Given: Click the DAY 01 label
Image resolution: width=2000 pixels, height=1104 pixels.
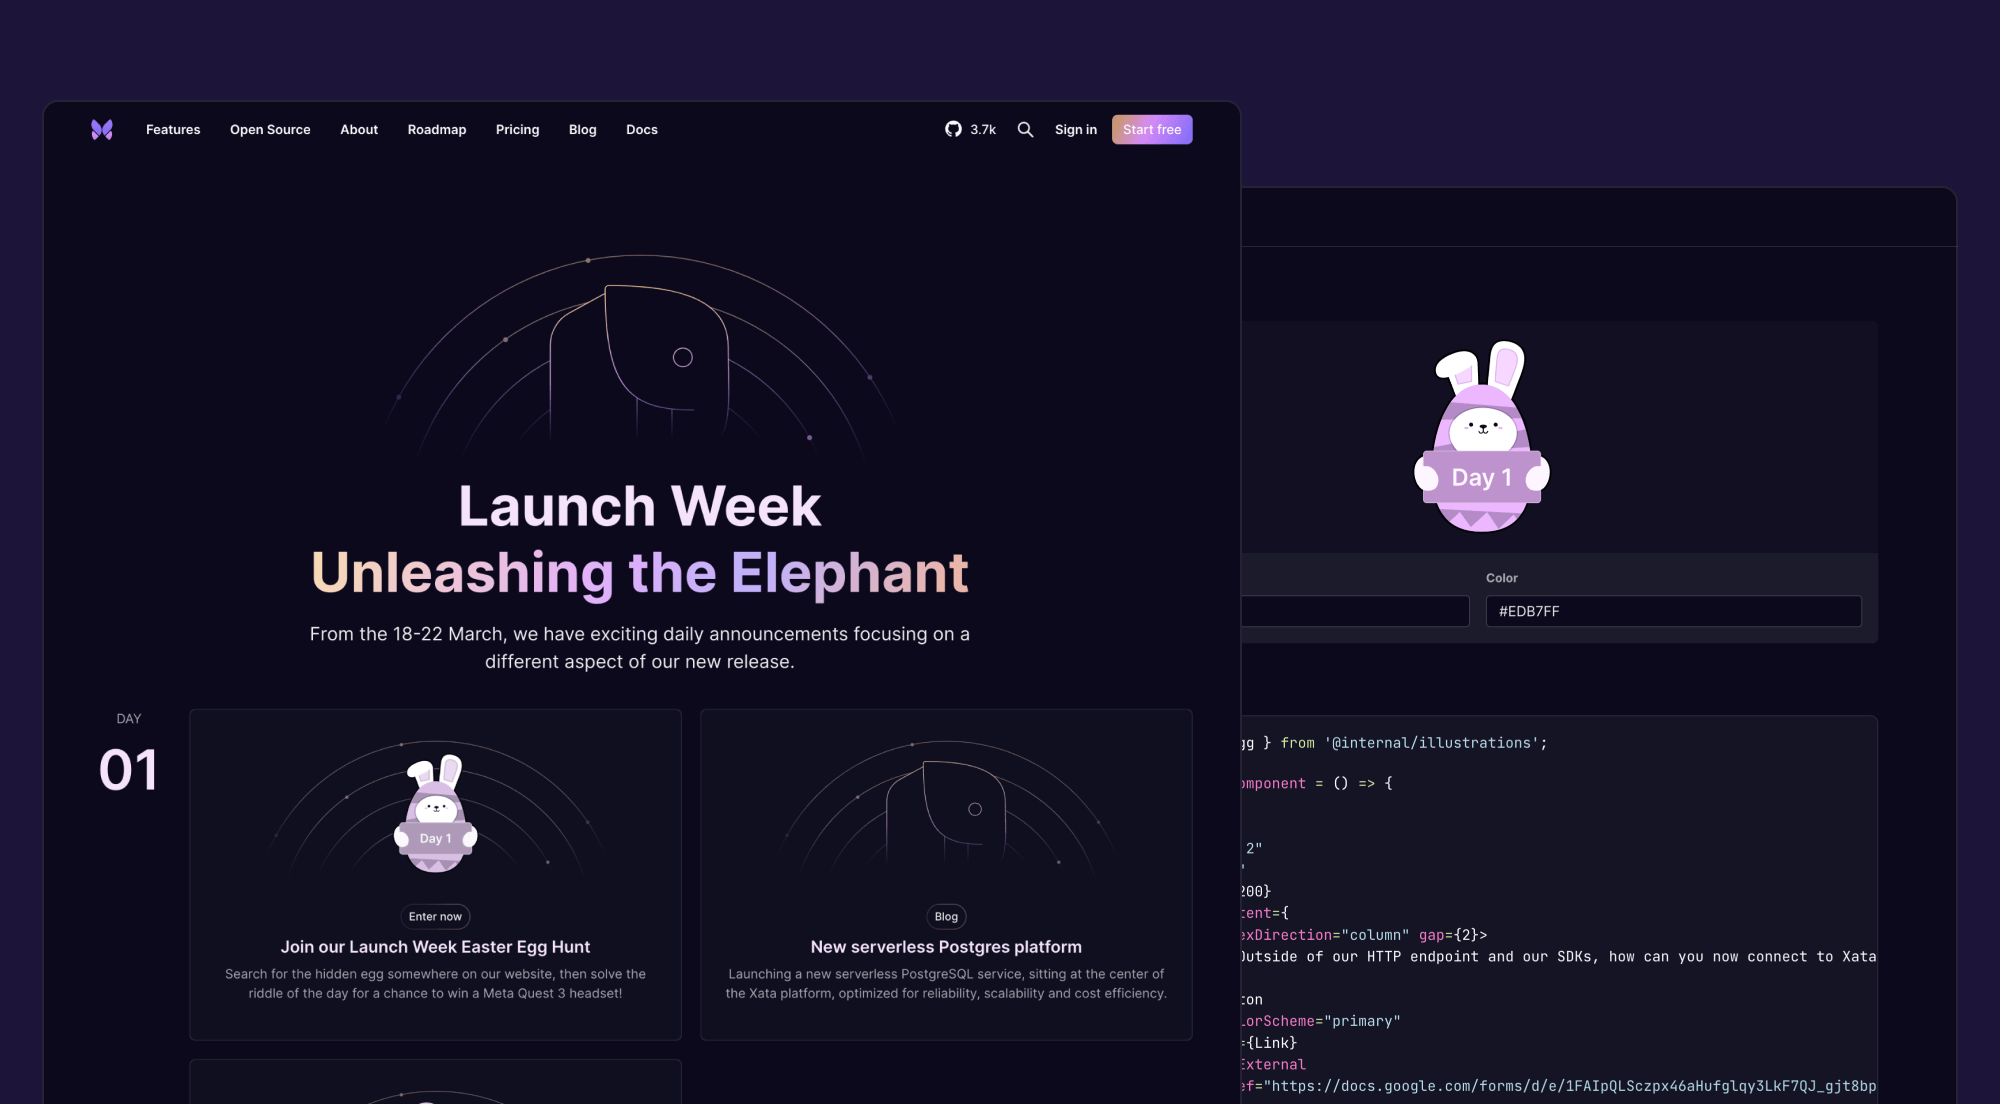Looking at the screenshot, I should tap(128, 755).
